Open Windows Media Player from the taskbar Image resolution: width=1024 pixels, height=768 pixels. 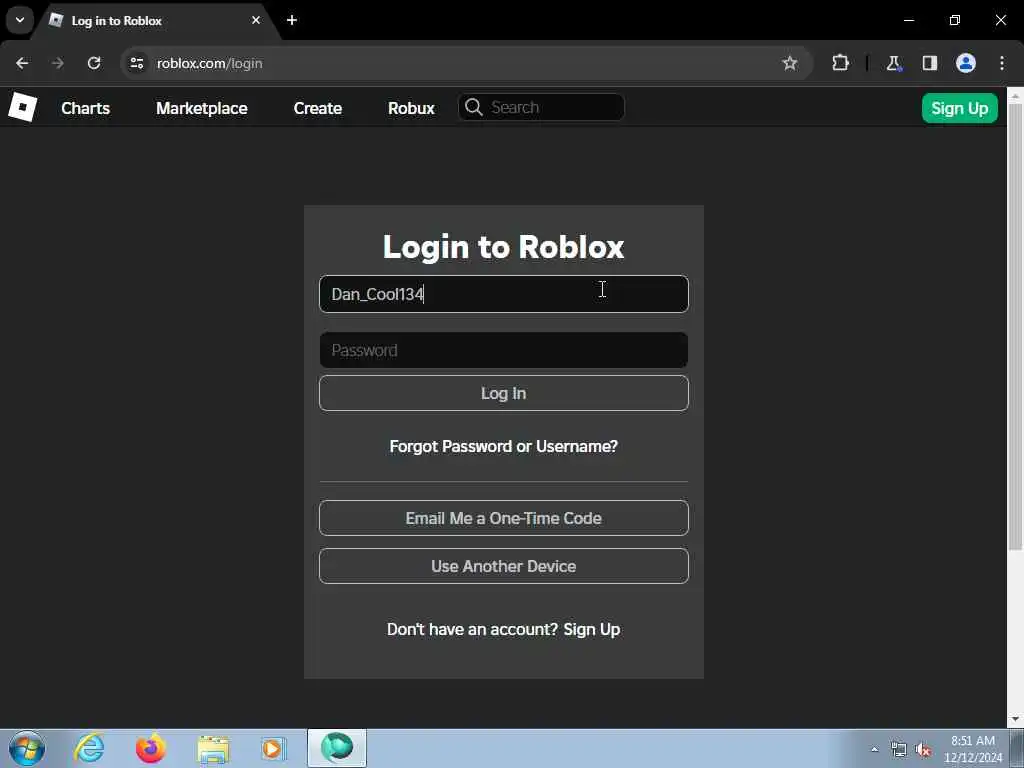(x=274, y=748)
